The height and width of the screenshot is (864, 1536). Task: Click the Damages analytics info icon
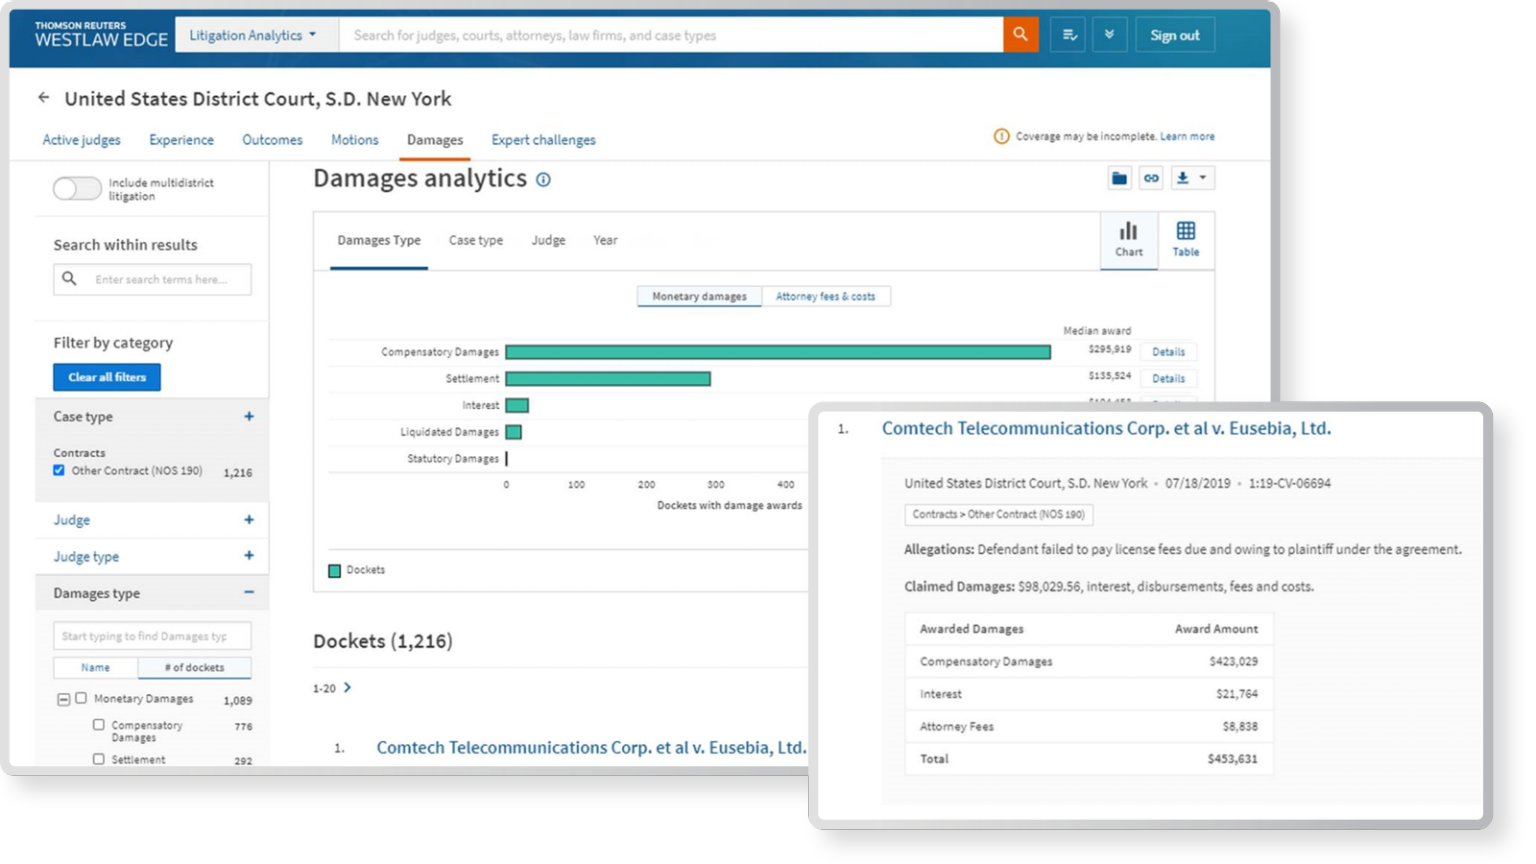pyautogui.click(x=543, y=180)
